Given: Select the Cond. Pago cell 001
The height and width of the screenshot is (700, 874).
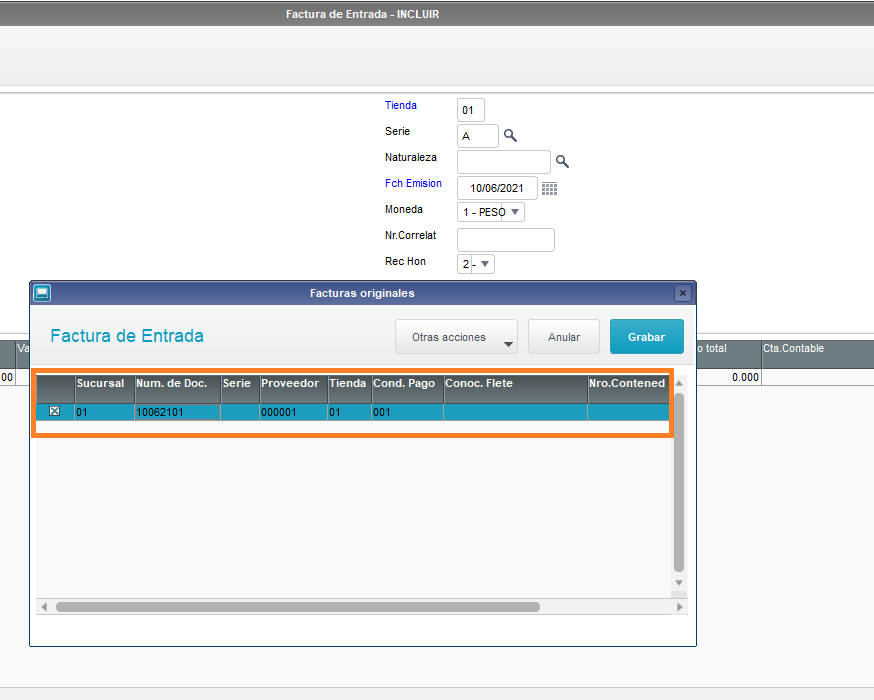Looking at the screenshot, I should 407,412.
